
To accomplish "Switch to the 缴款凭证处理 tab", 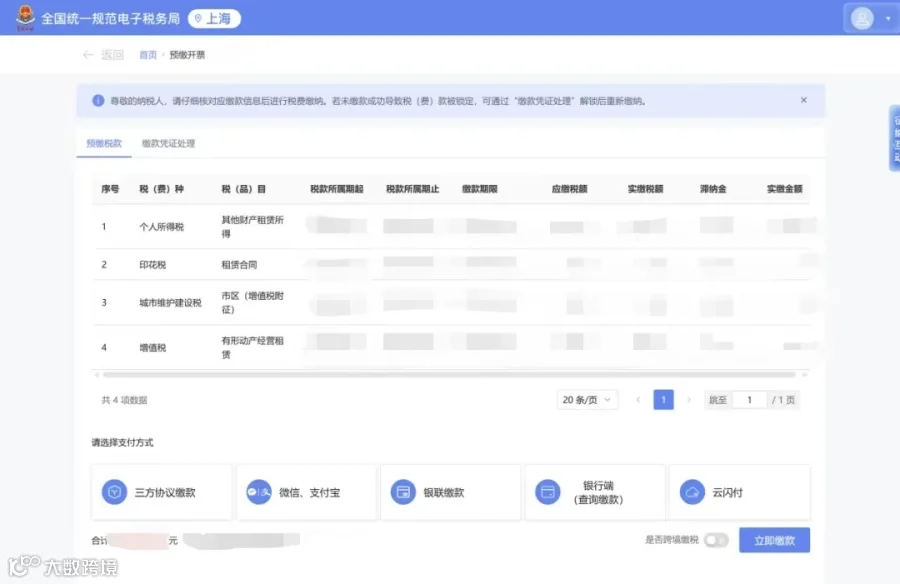I will 168,143.
